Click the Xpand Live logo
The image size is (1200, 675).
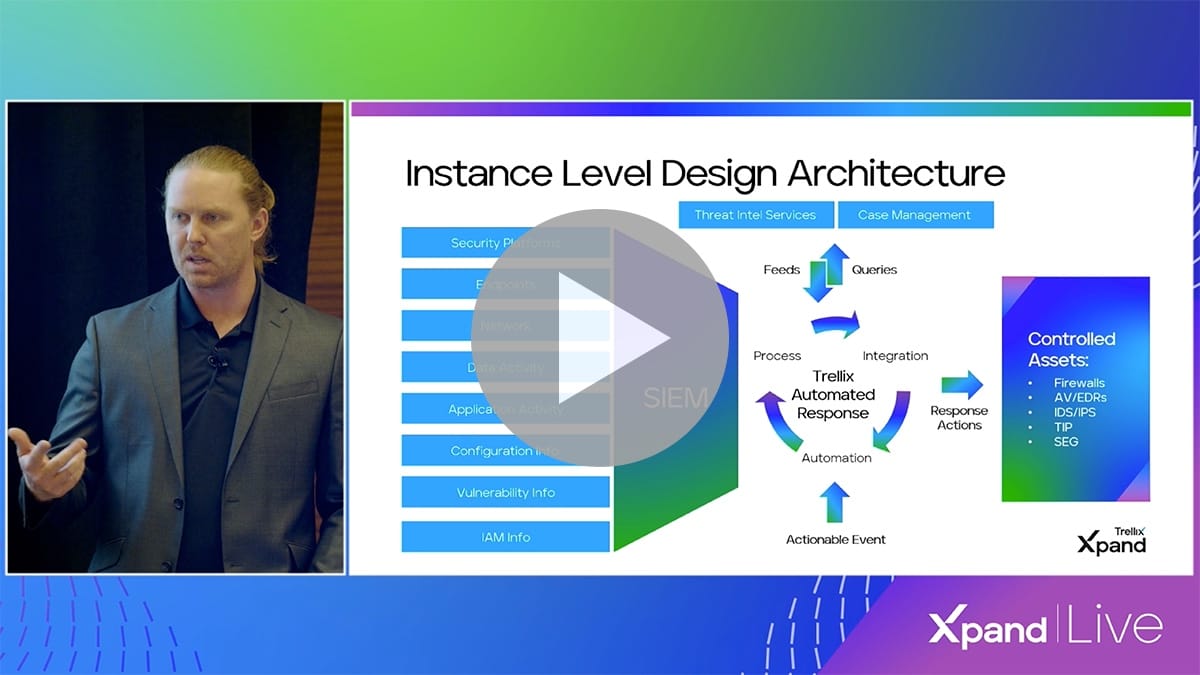point(1046,627)
